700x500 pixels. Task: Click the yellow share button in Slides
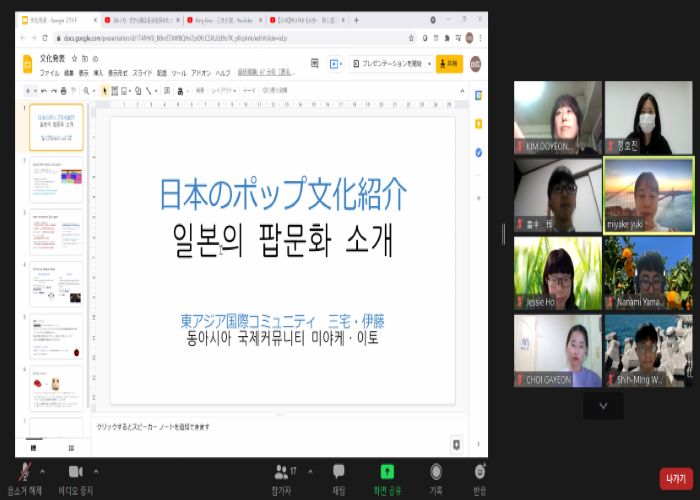(x=449, y=63)
